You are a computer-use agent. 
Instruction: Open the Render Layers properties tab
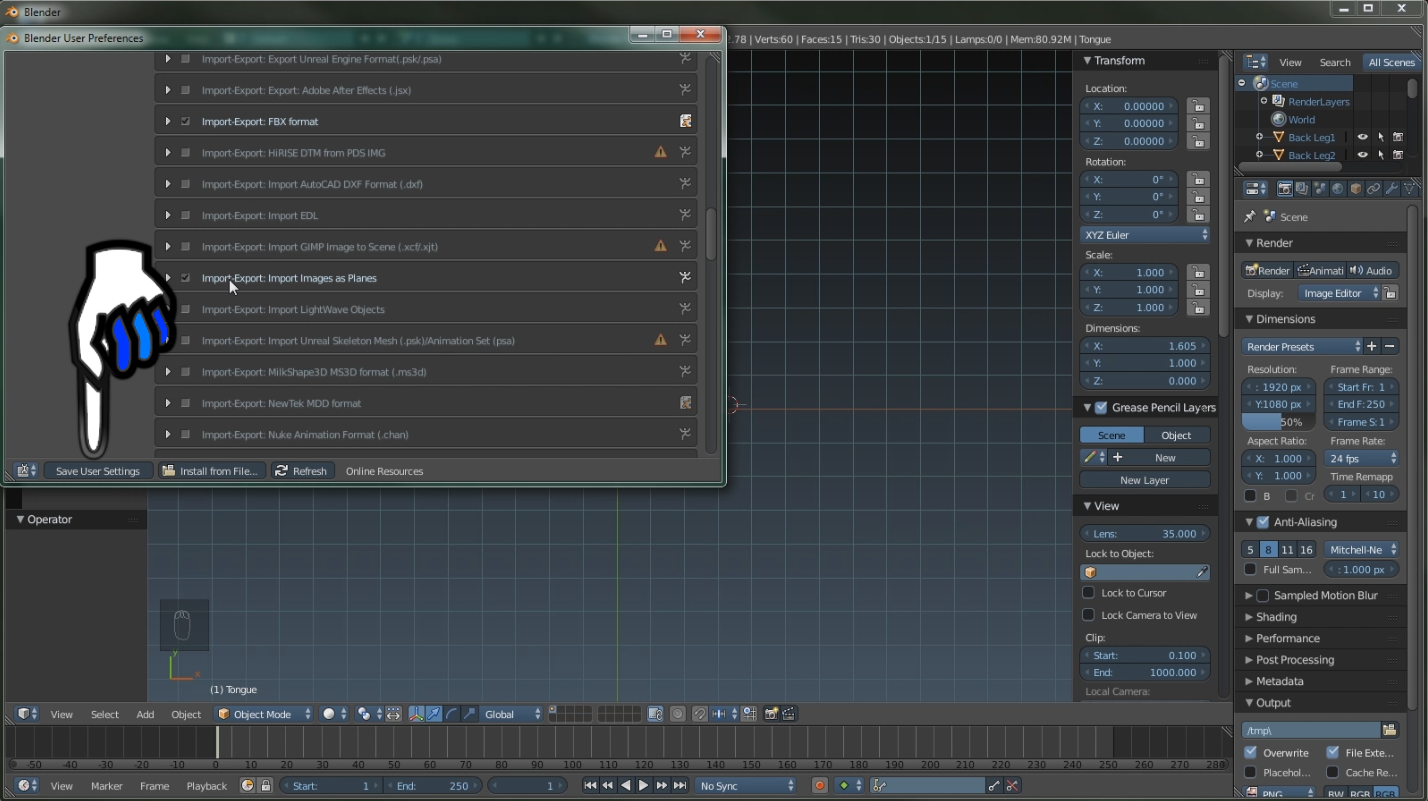click(1302, 189)
